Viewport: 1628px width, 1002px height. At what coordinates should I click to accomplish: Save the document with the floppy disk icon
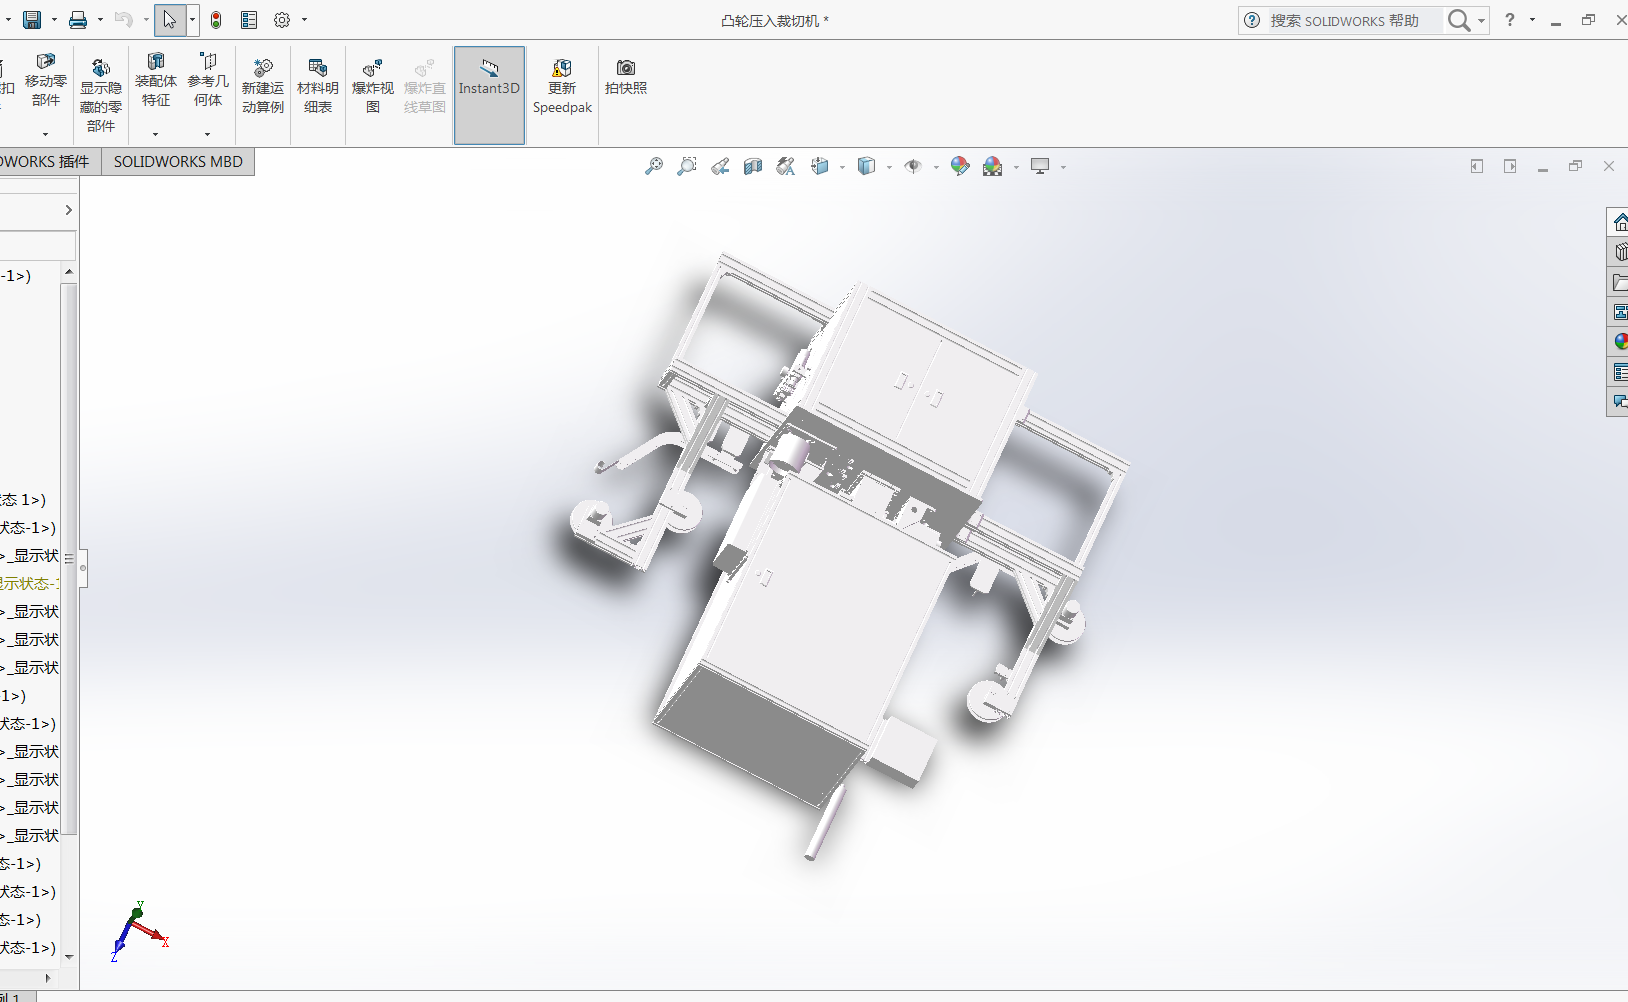coord(32,20)
